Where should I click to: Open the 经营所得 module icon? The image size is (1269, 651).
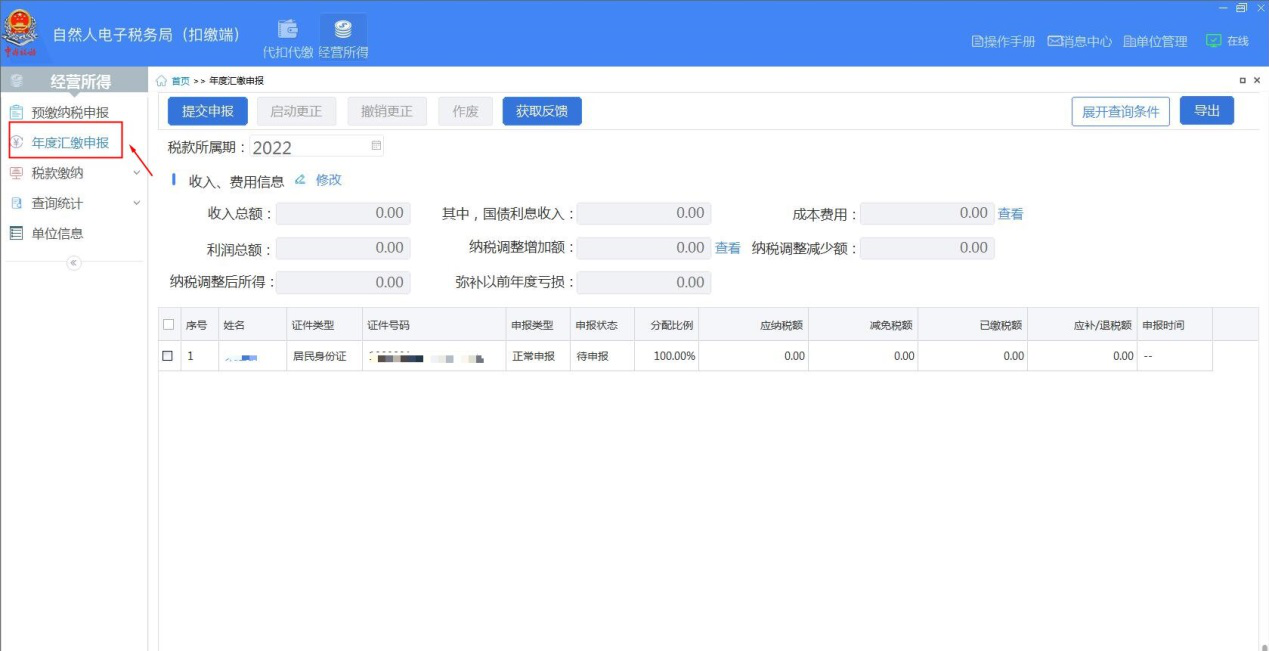343,38
